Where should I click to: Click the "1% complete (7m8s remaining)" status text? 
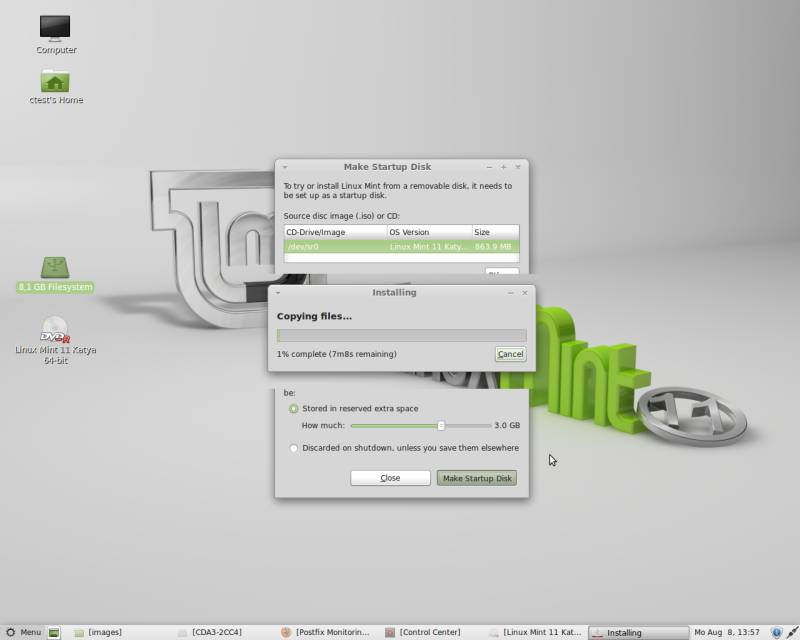(337, 354)
